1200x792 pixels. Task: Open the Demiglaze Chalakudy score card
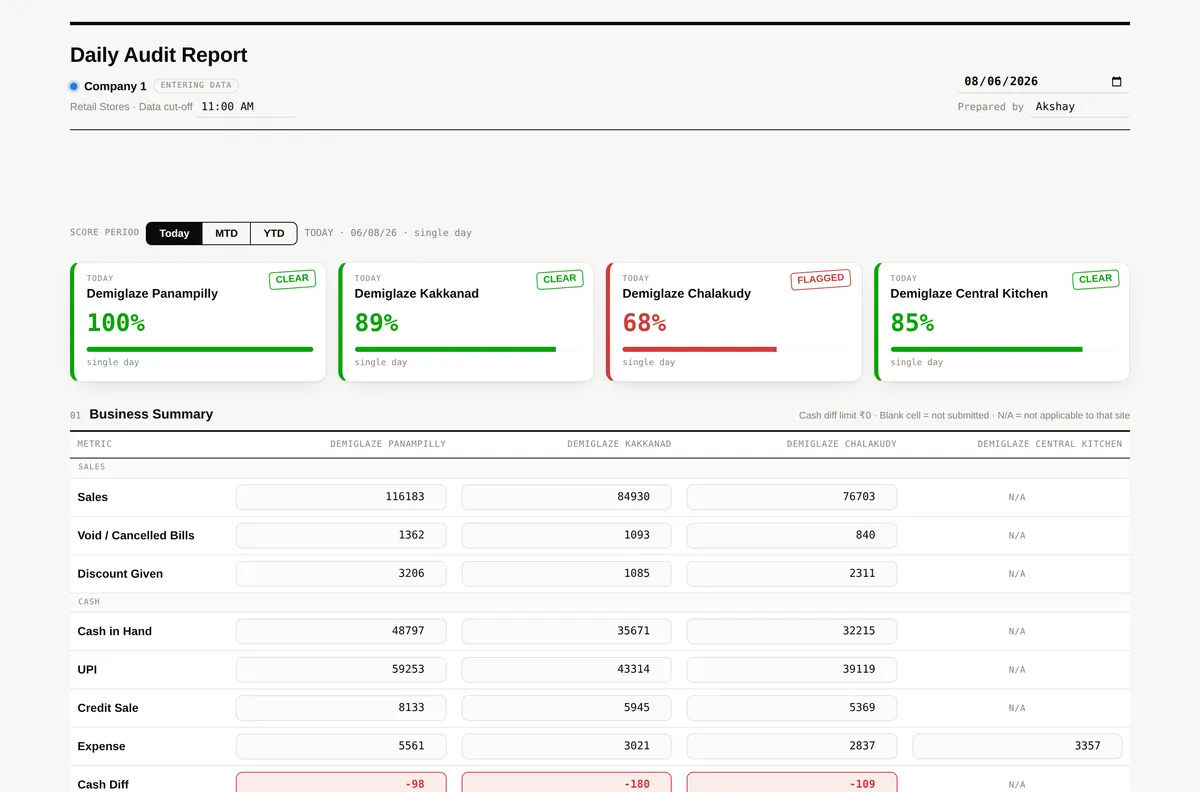tap(734, 322)
